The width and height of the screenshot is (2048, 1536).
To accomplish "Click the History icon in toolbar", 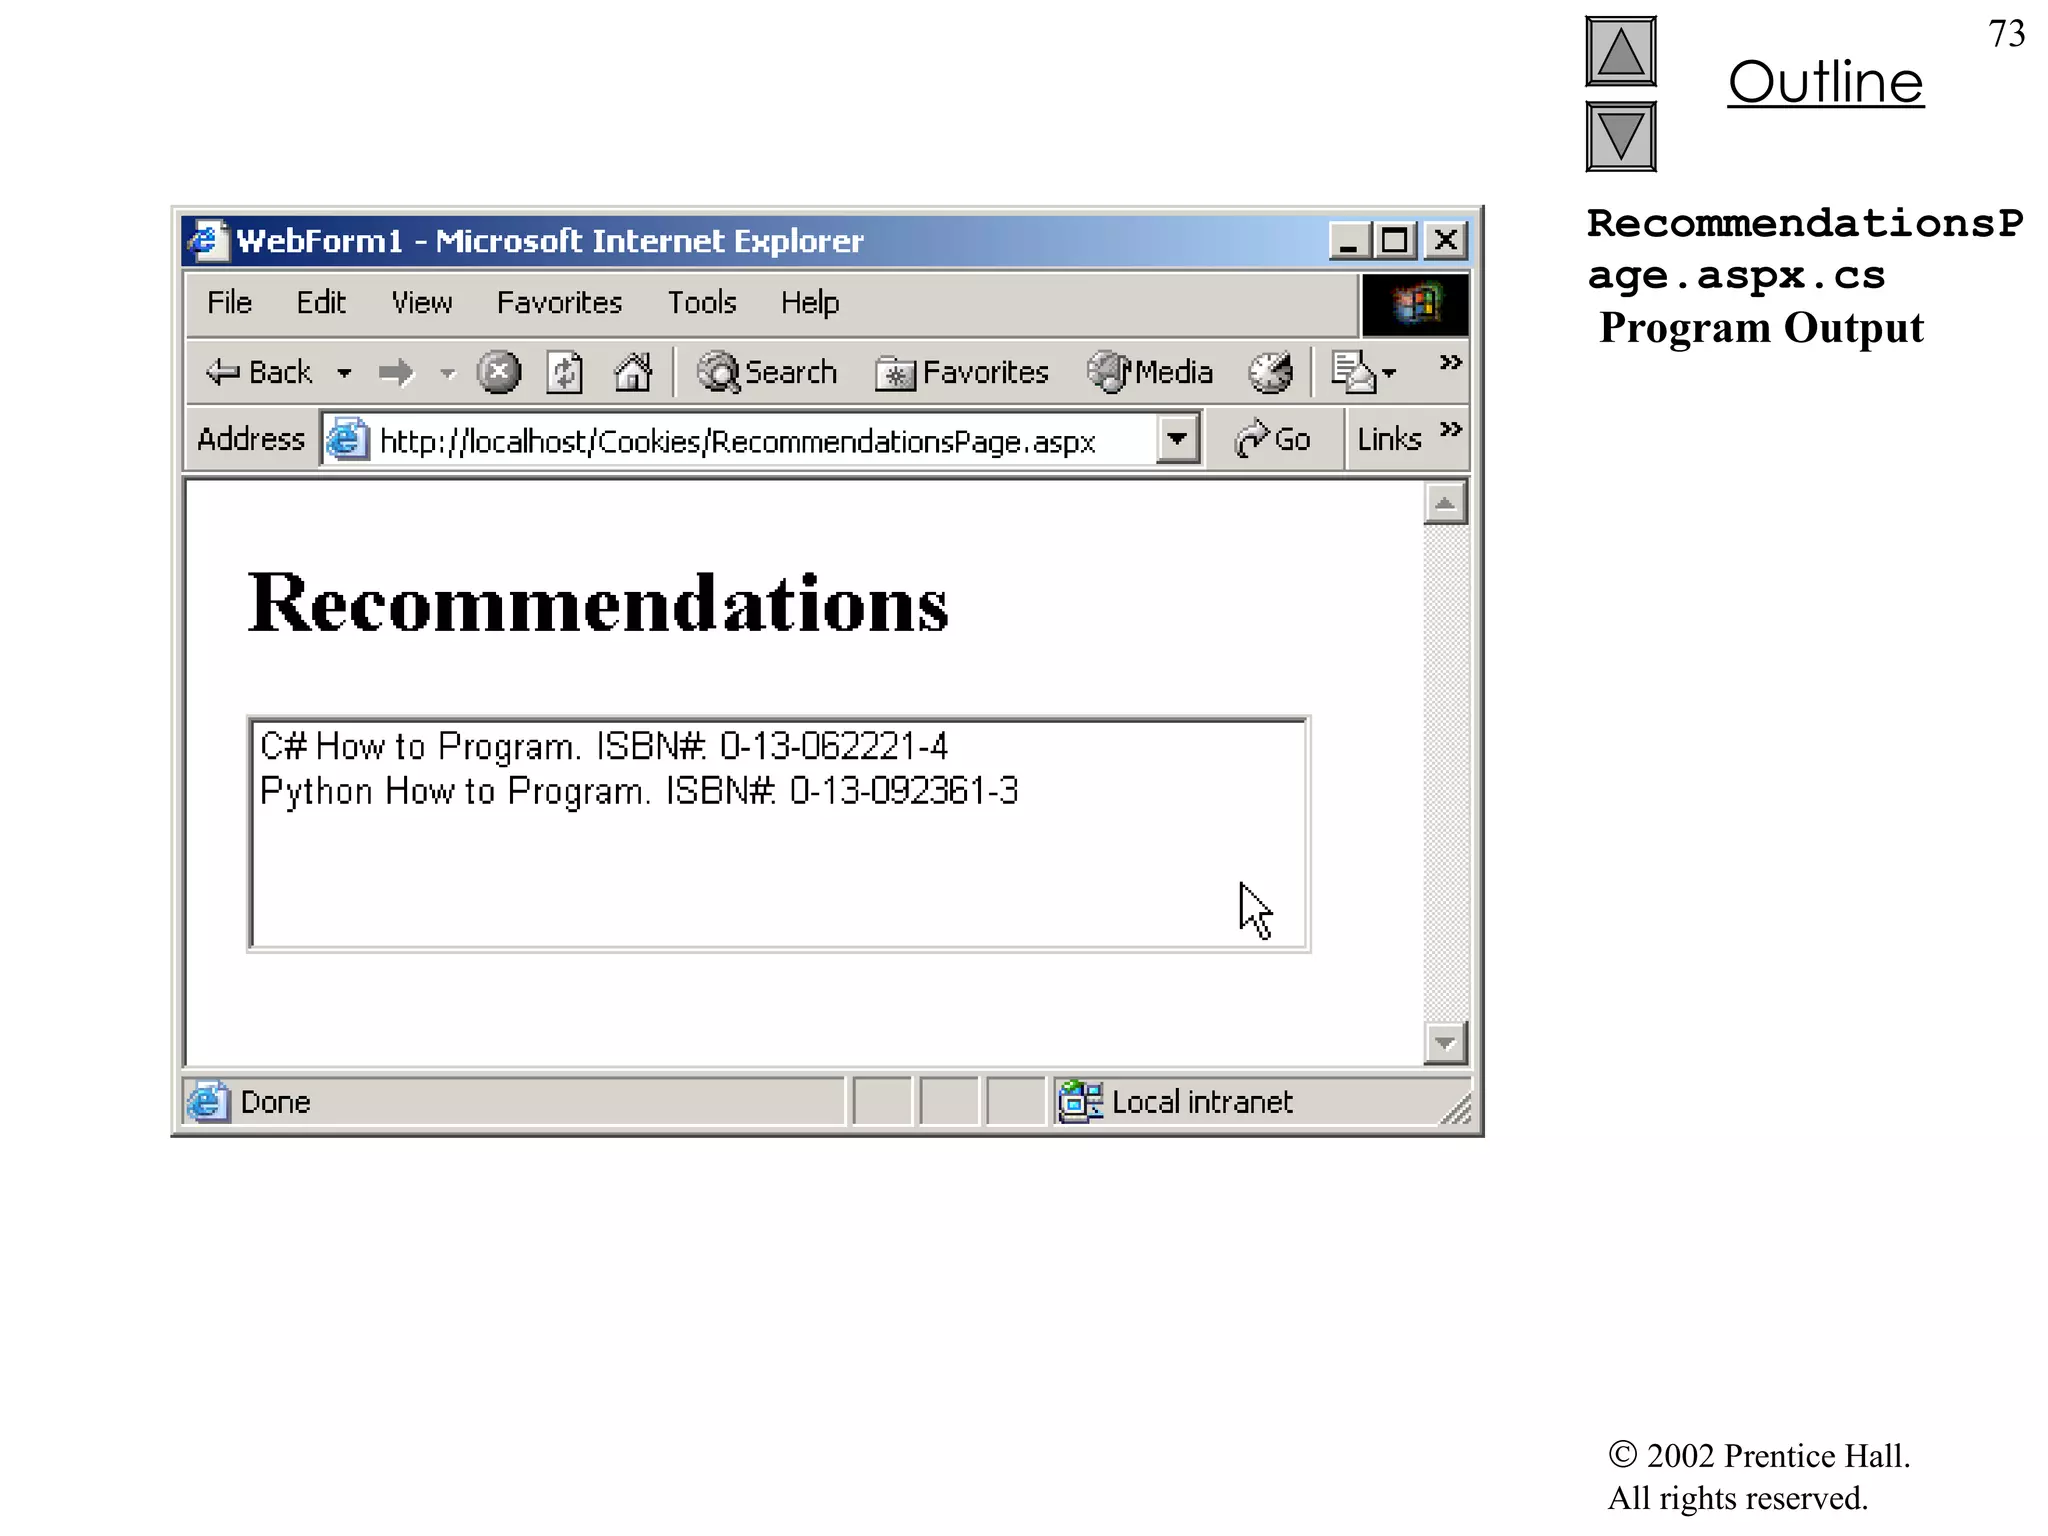I will [1270, 373].
